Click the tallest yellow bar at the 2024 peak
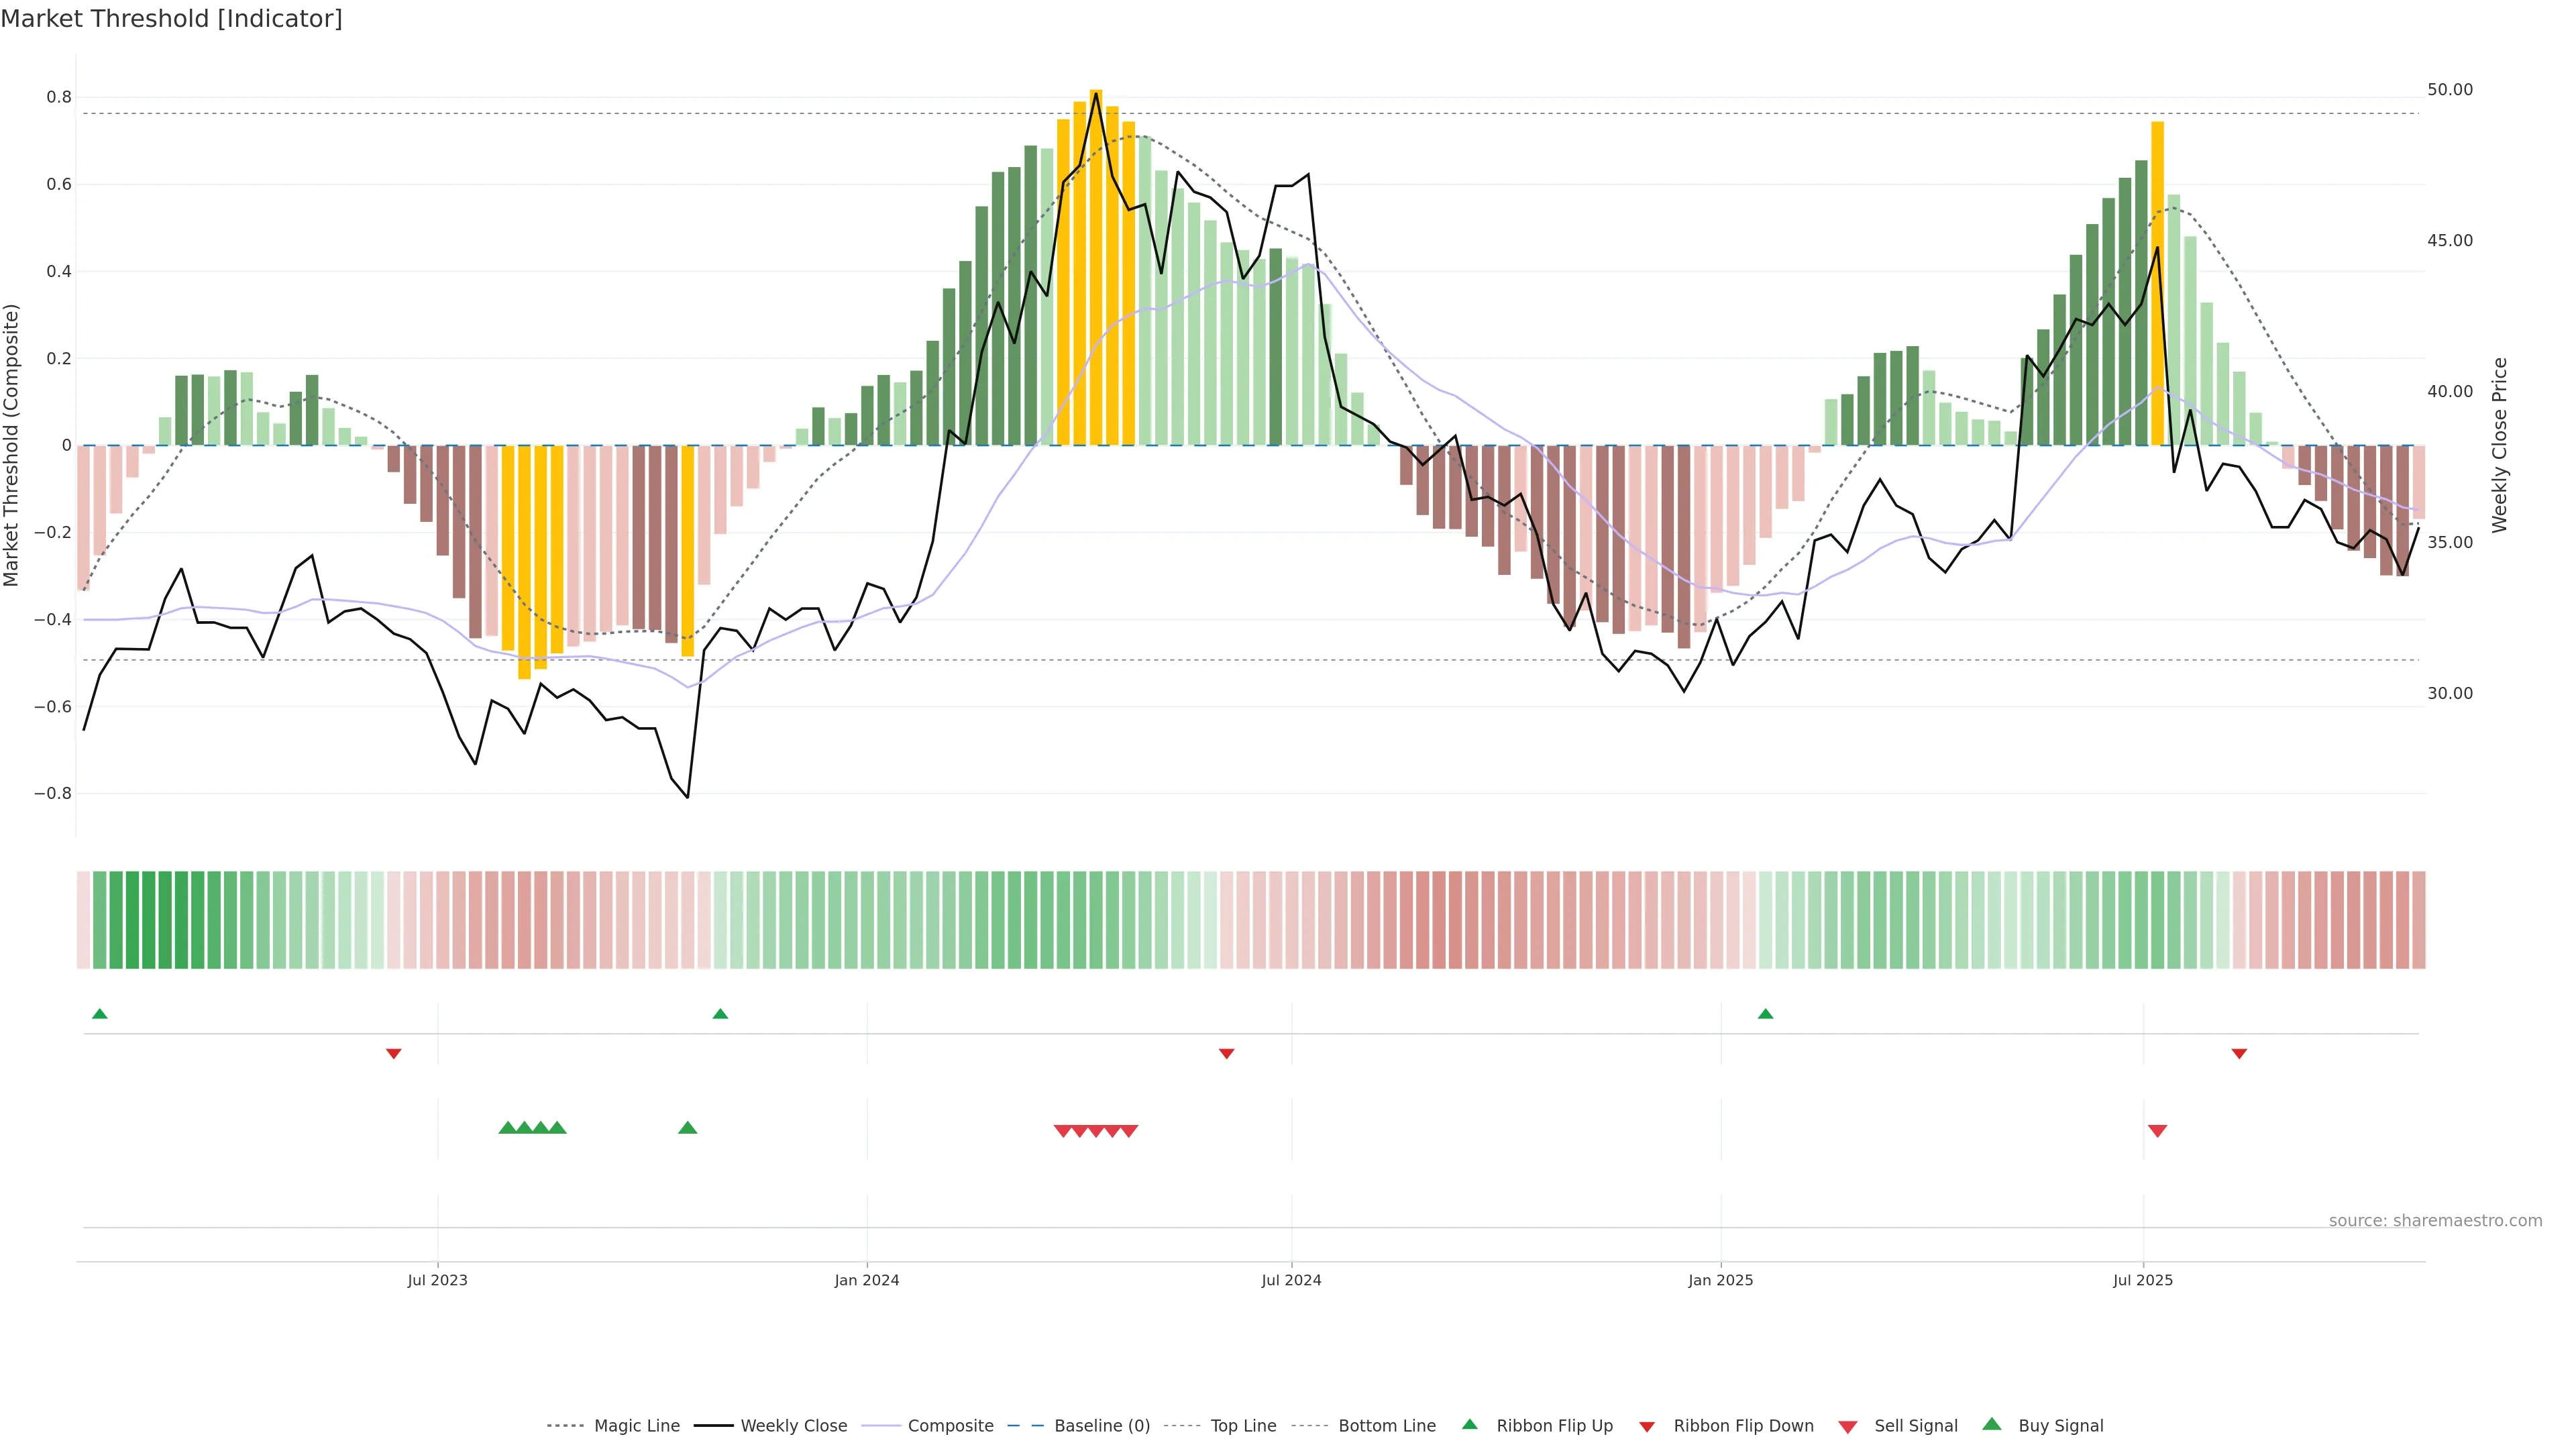 coord(1096,260)
